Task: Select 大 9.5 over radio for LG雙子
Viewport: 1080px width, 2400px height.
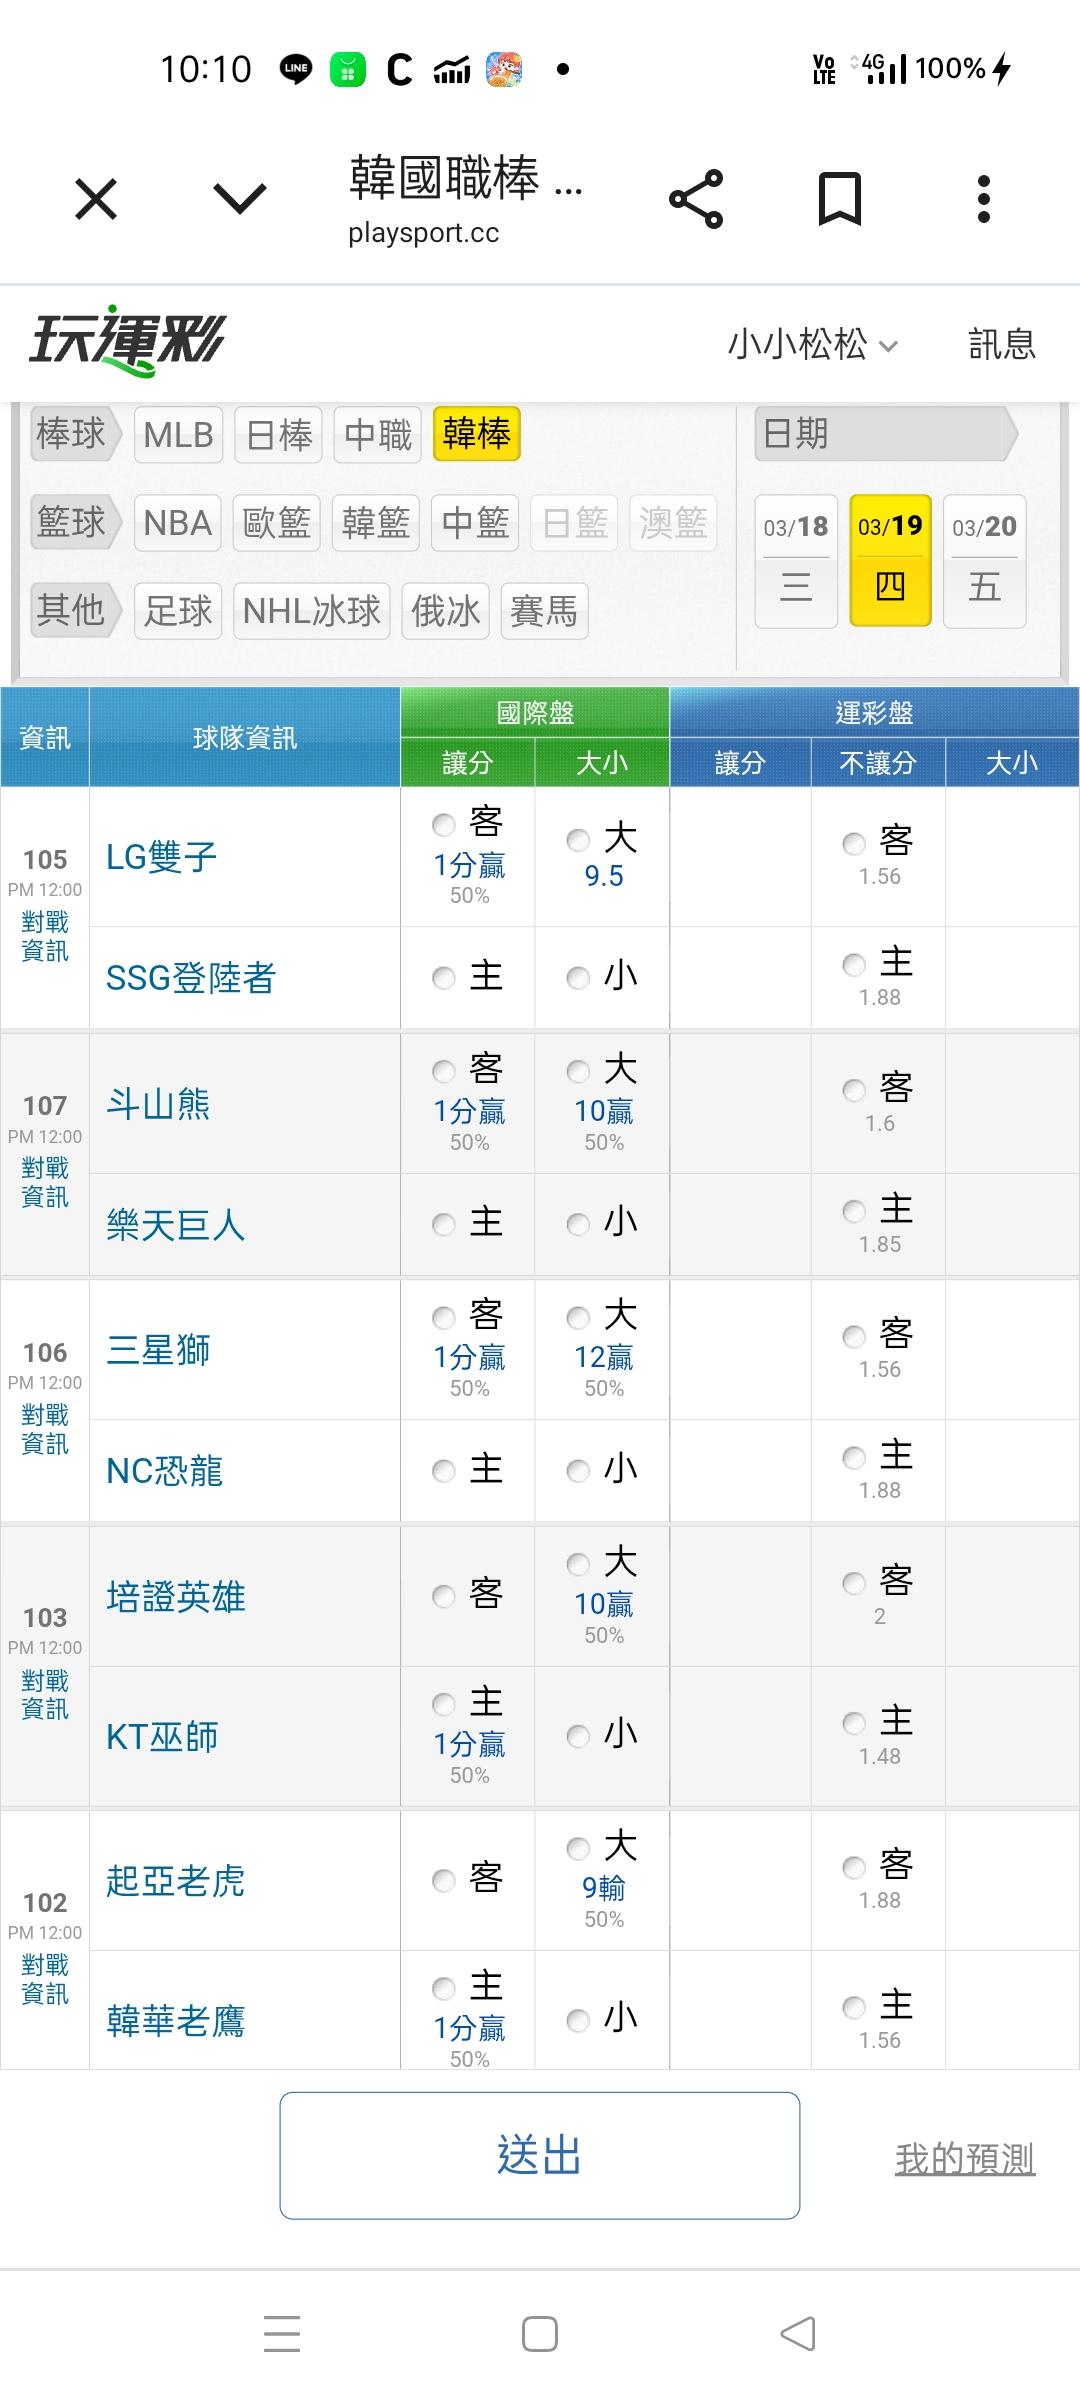Action: coord(578,840)
